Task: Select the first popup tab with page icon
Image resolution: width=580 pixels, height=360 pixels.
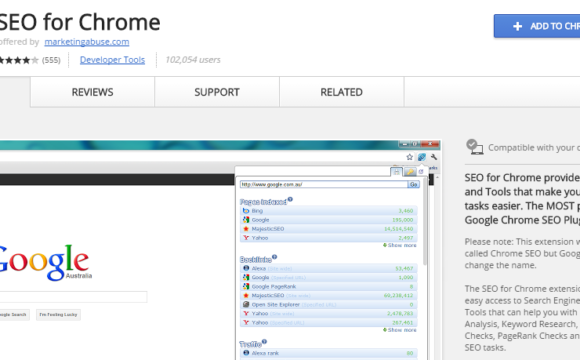Action: (396, 172)
